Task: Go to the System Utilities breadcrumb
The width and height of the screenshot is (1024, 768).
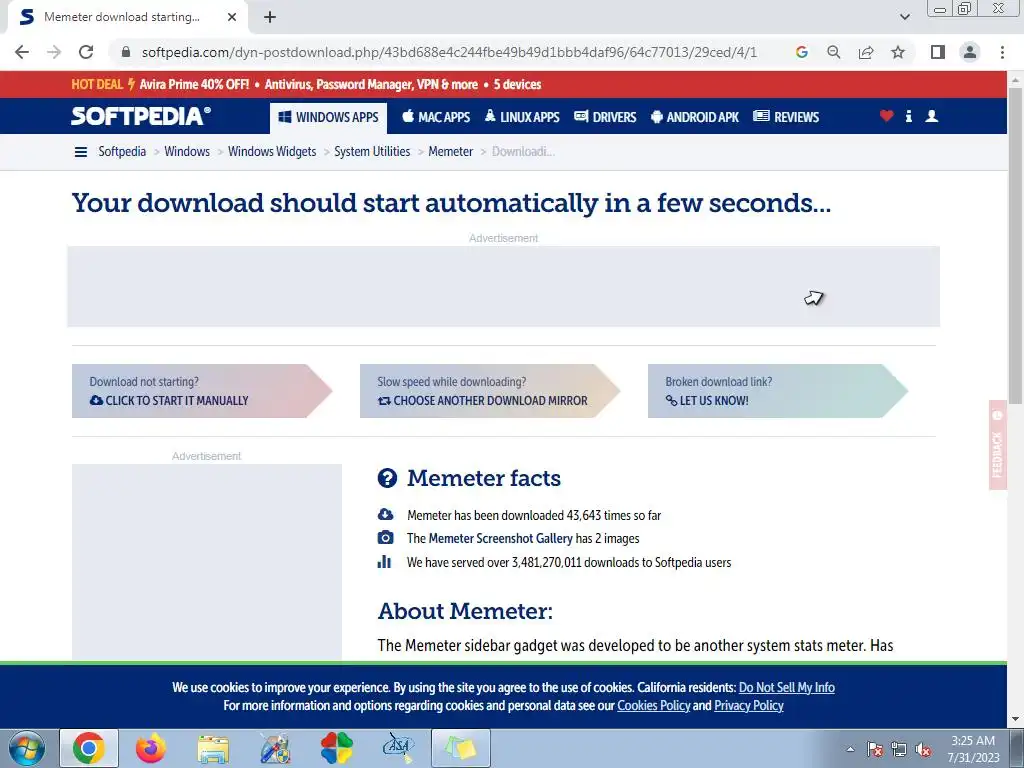Action: click(x=372, y=152)
